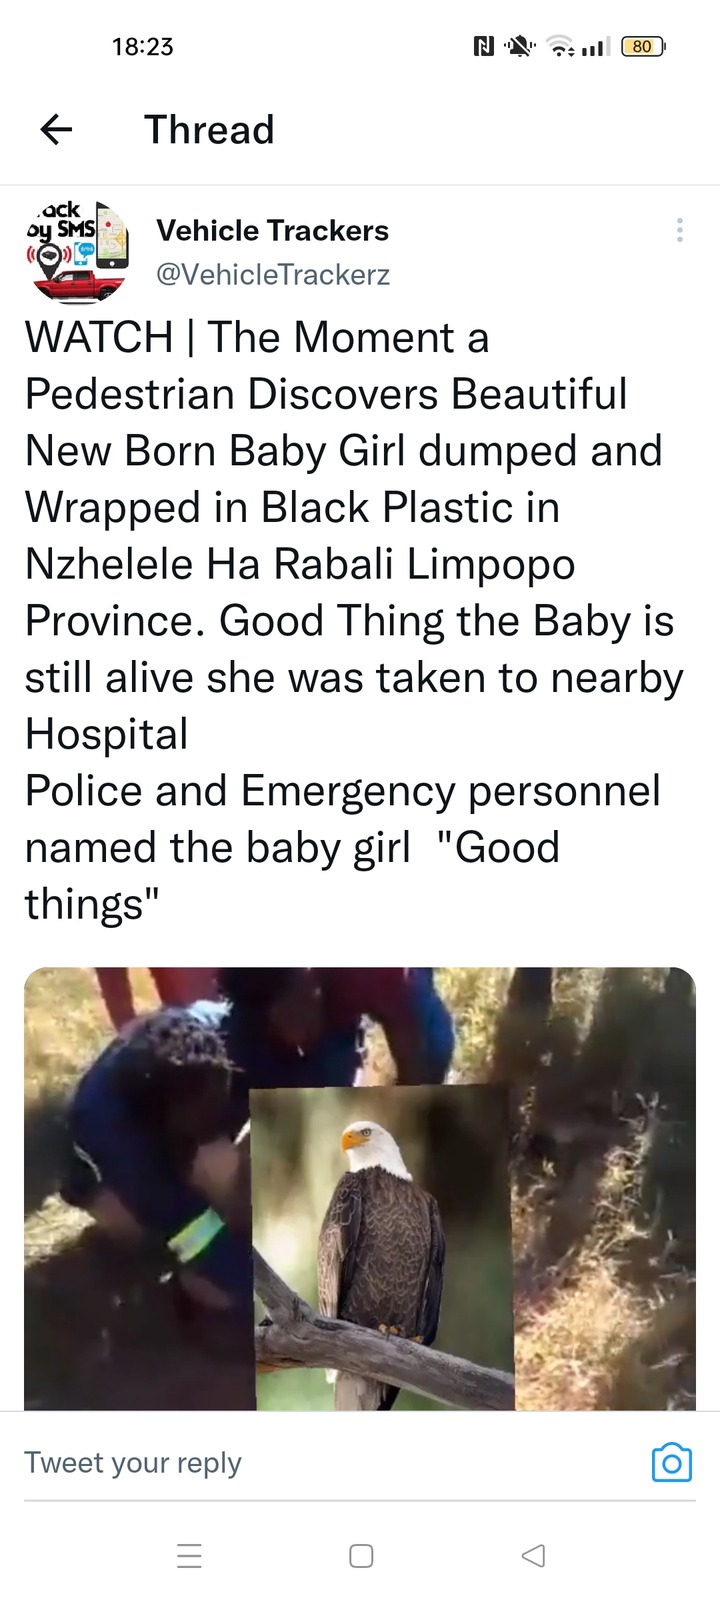Tap the battery level 80 indicator
Viewport: 720px width, 1600px height.
click(x=643, y=46)
